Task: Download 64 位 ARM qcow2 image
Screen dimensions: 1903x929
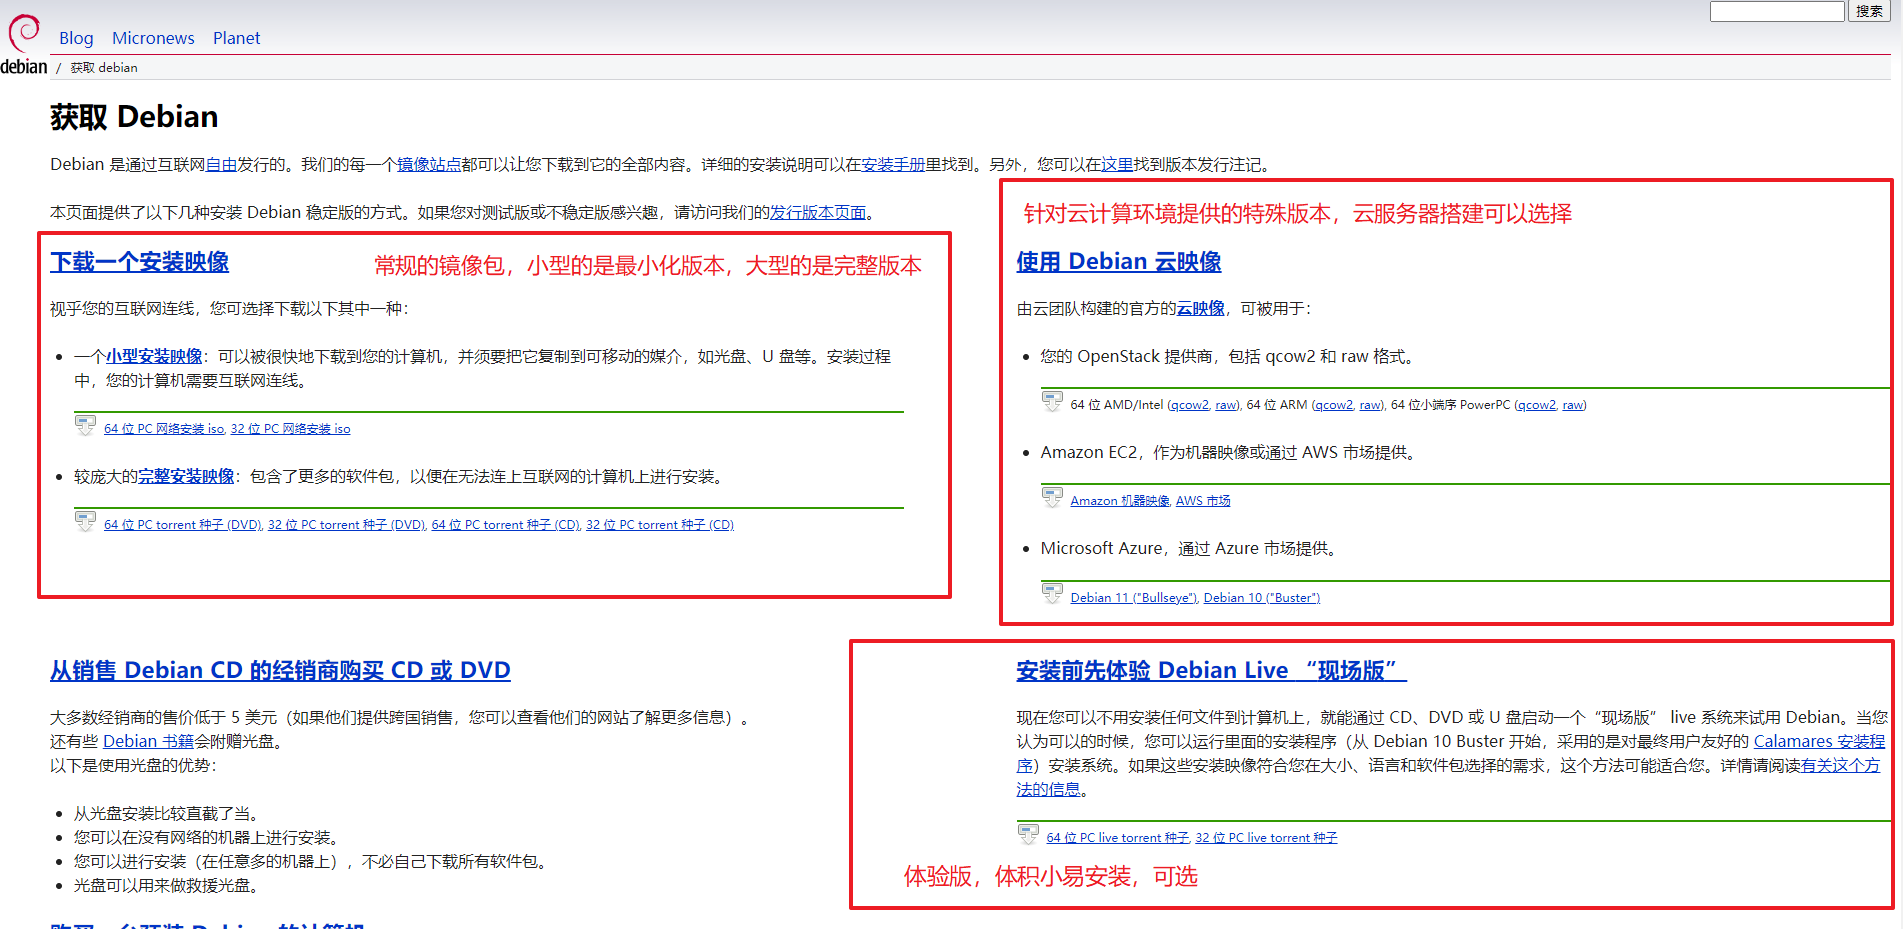Action: click(1334, 405)
